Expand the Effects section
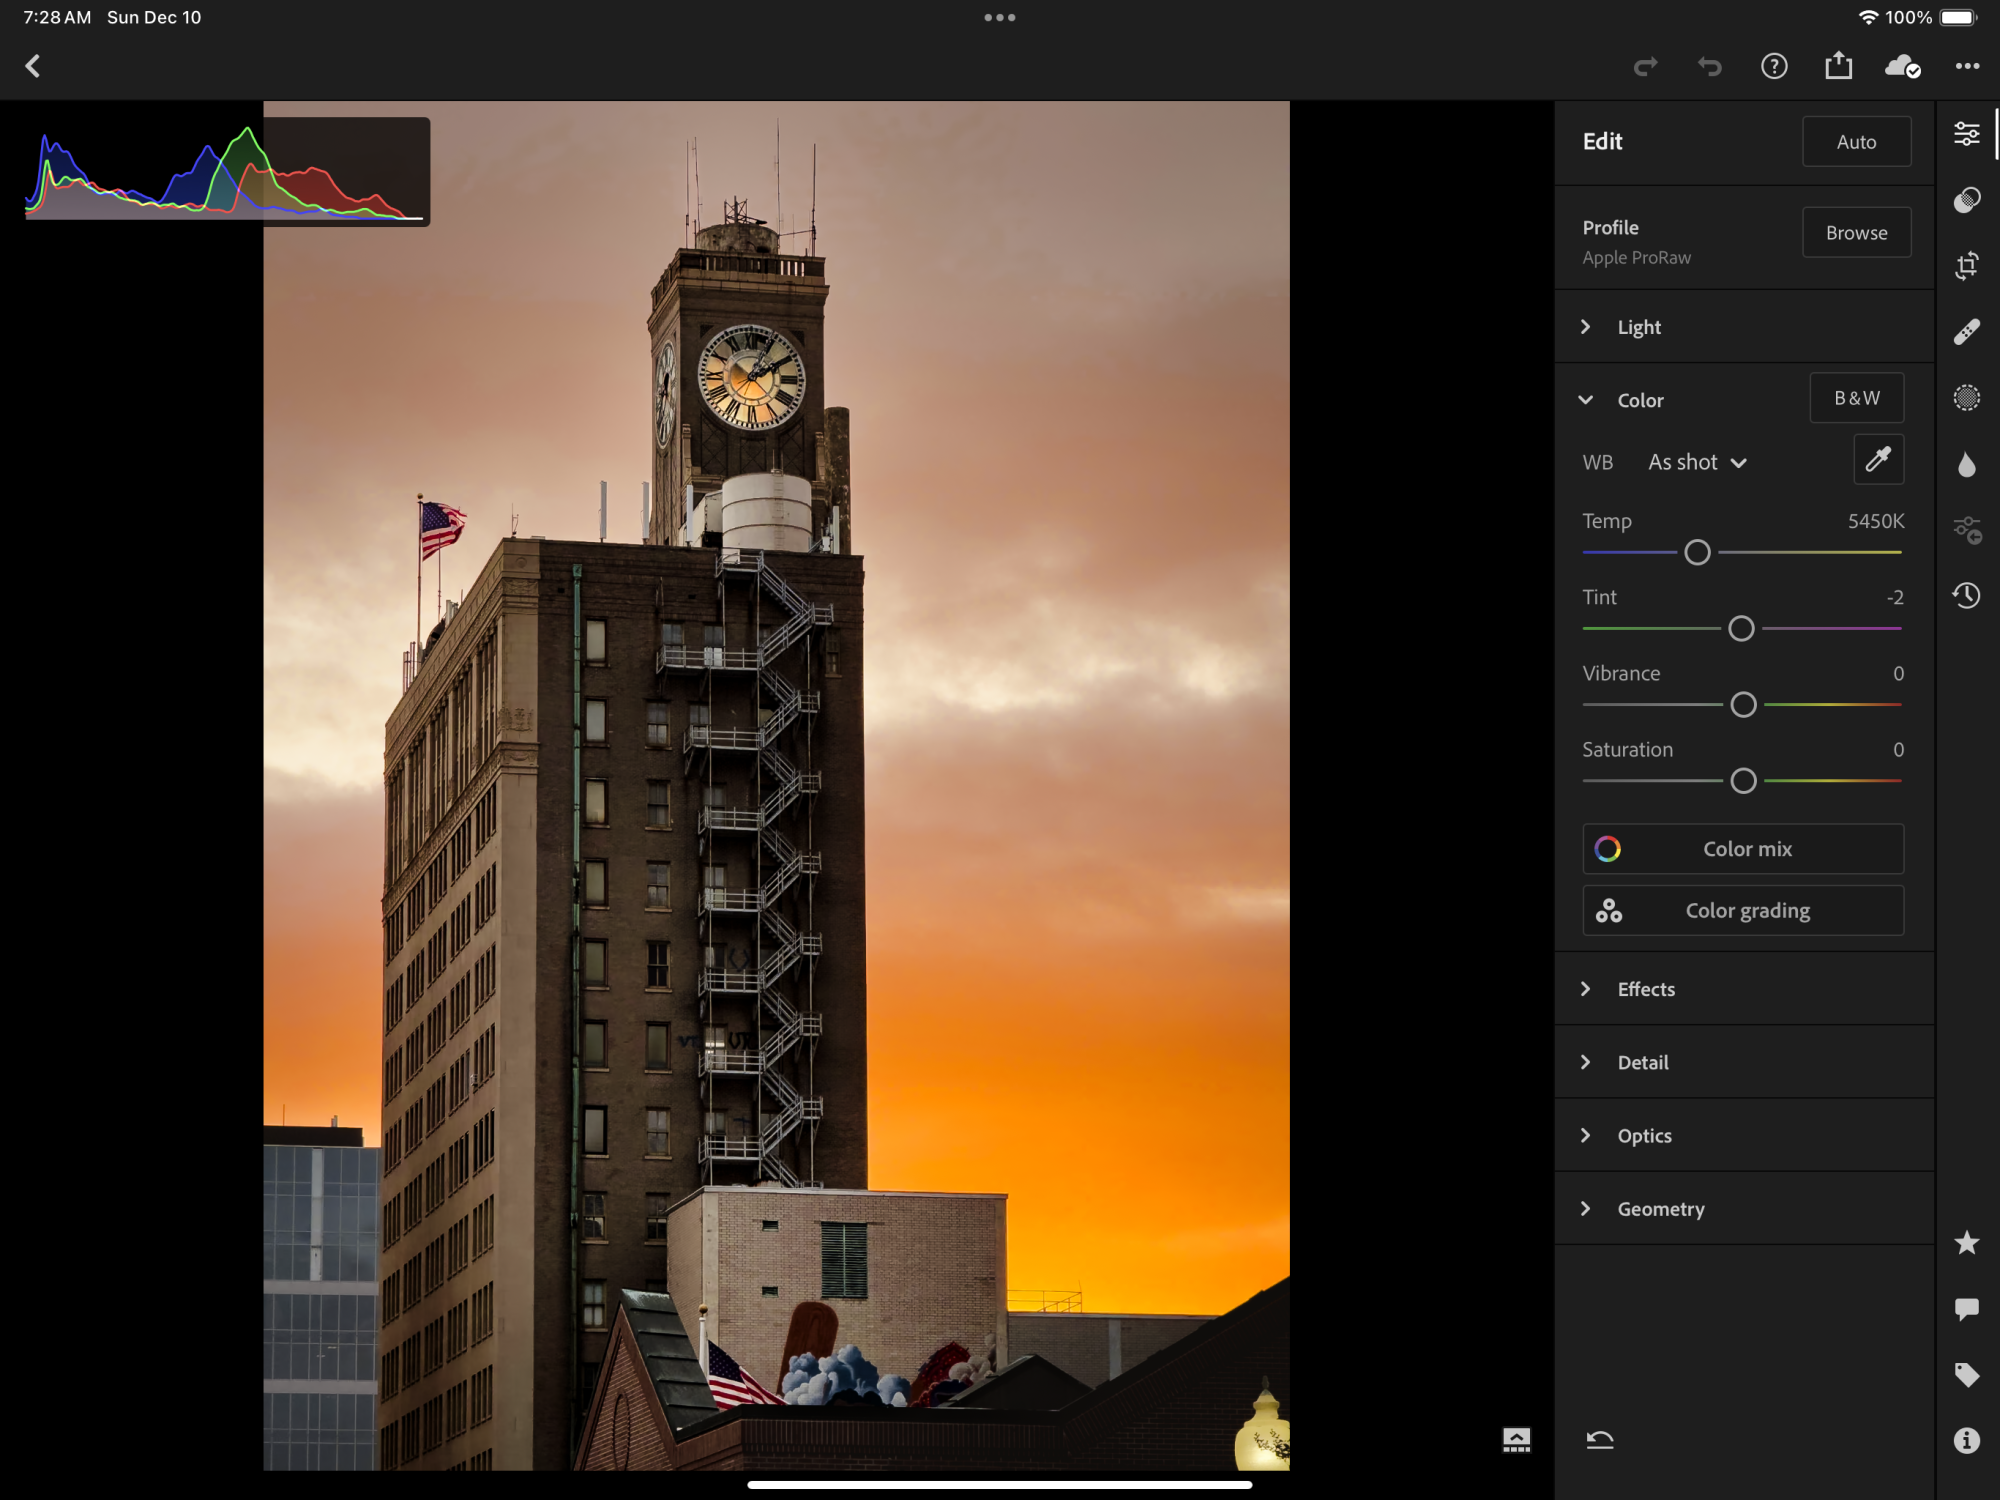The width and height of the screenshot is (2000, 1500). click(1646, 989)
